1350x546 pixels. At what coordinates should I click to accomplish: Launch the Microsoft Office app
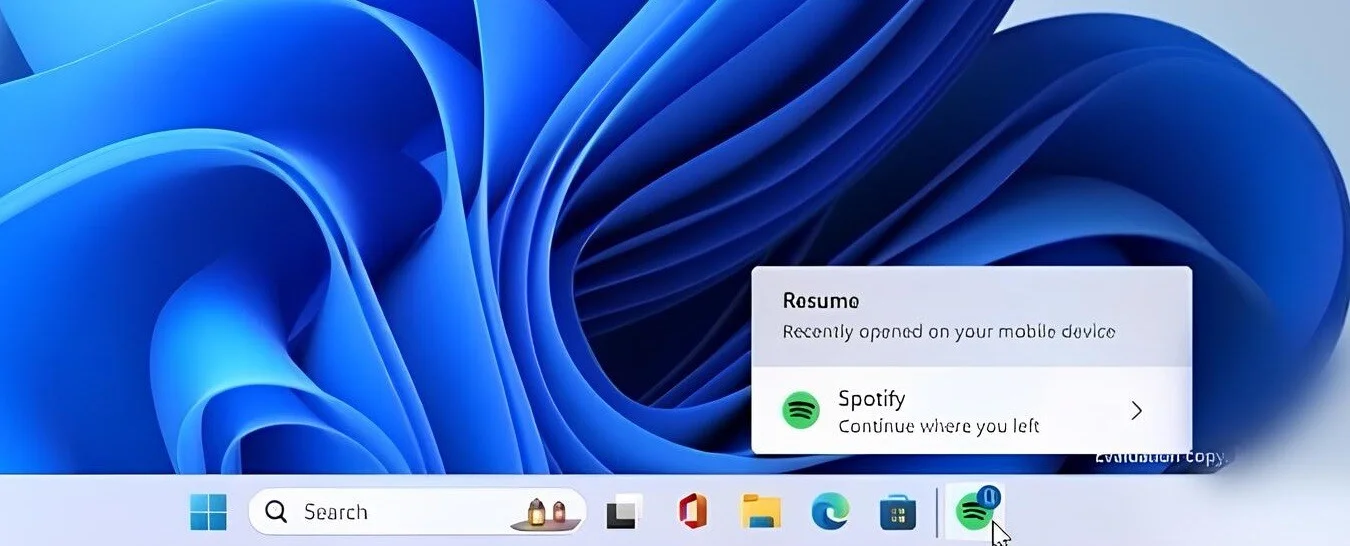(691, 512)
